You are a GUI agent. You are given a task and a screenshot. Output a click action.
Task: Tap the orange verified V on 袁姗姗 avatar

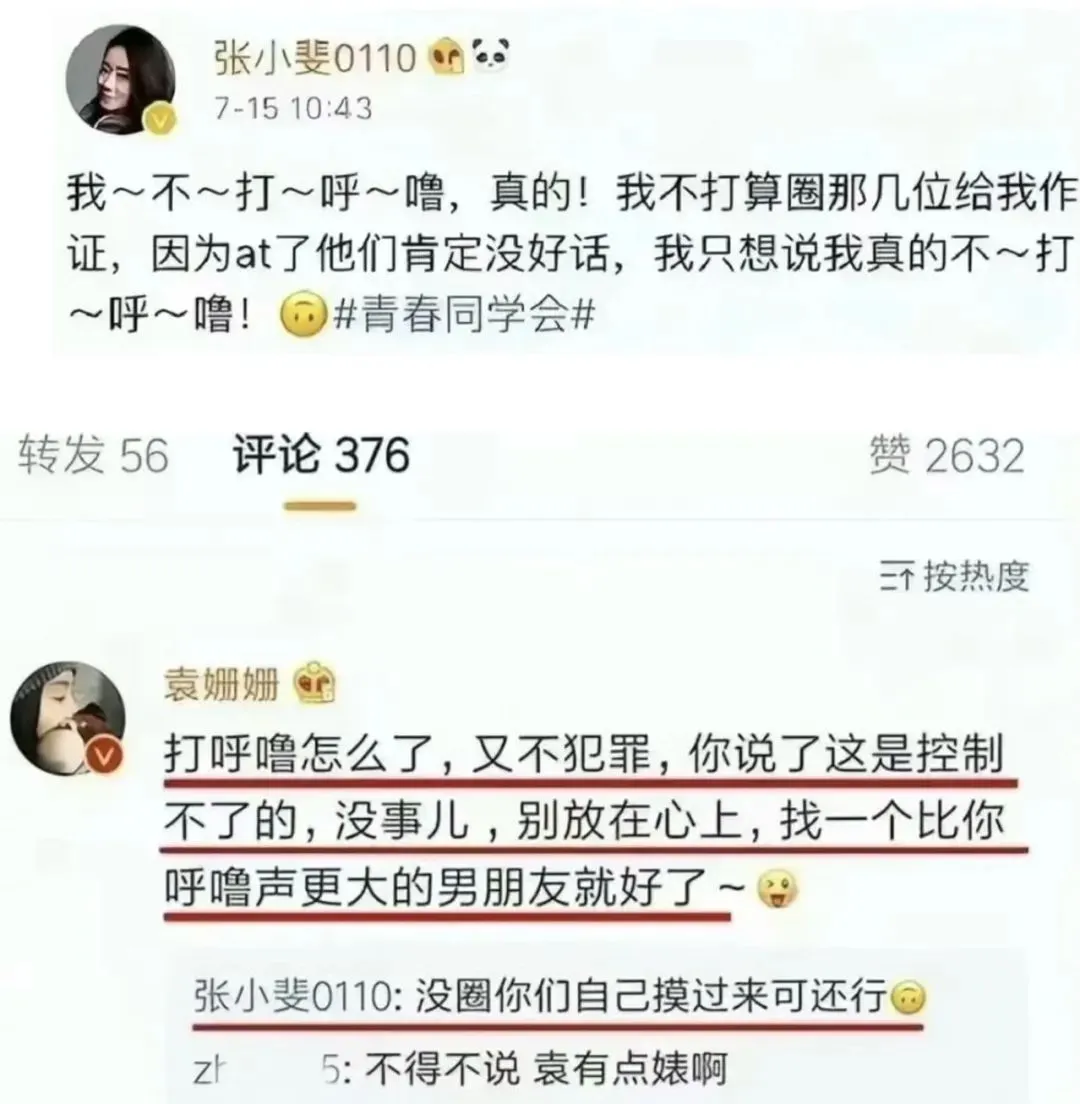tap(104, 756)
